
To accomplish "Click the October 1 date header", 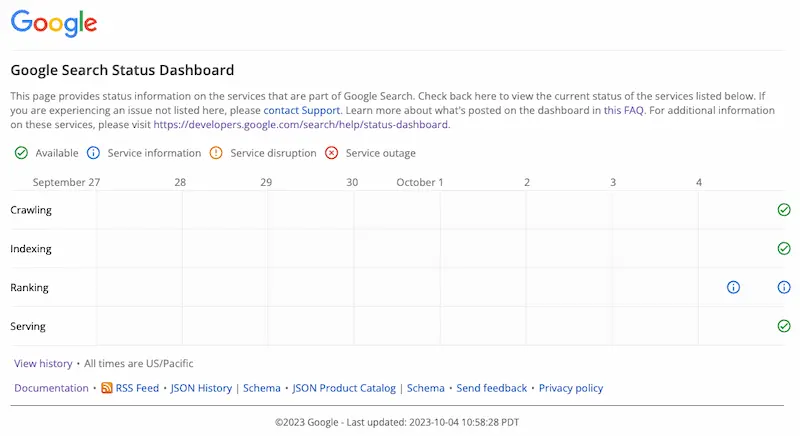I will [x=420, y=182].
